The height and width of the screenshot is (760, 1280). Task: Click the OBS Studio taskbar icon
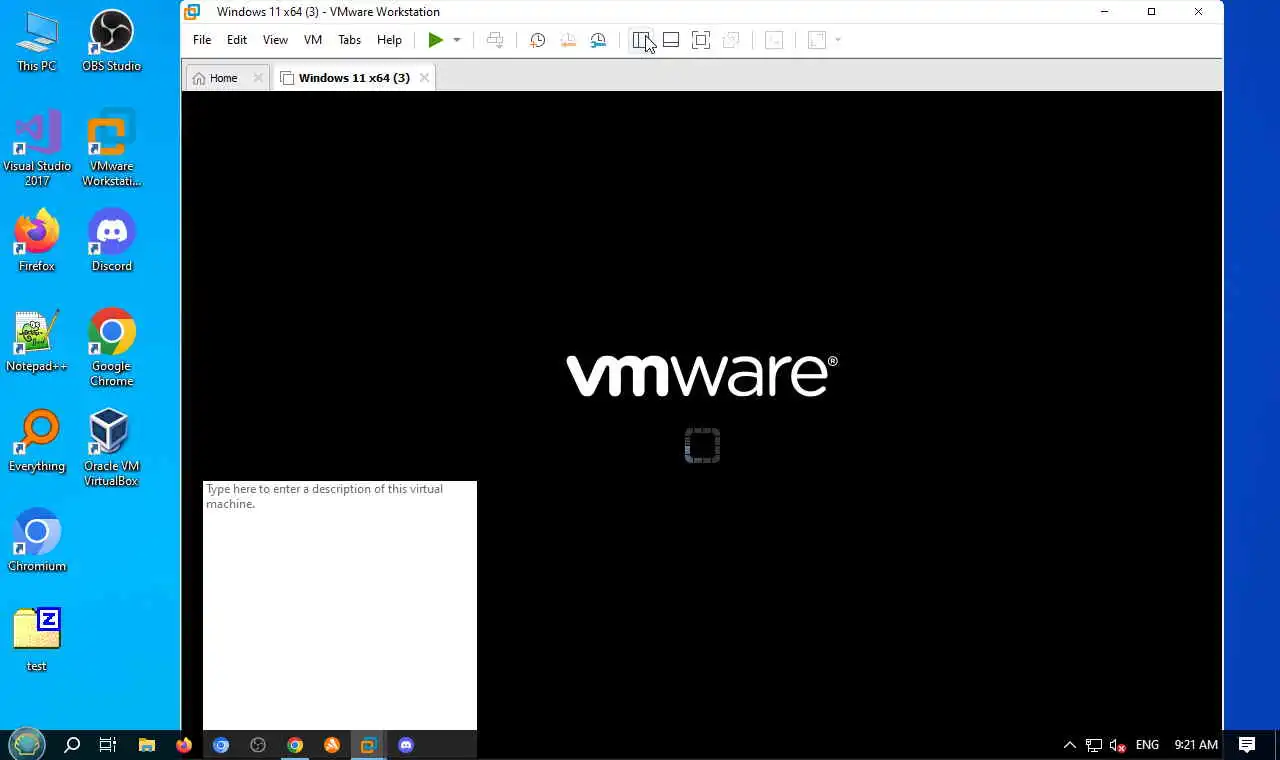pos(258,745)
